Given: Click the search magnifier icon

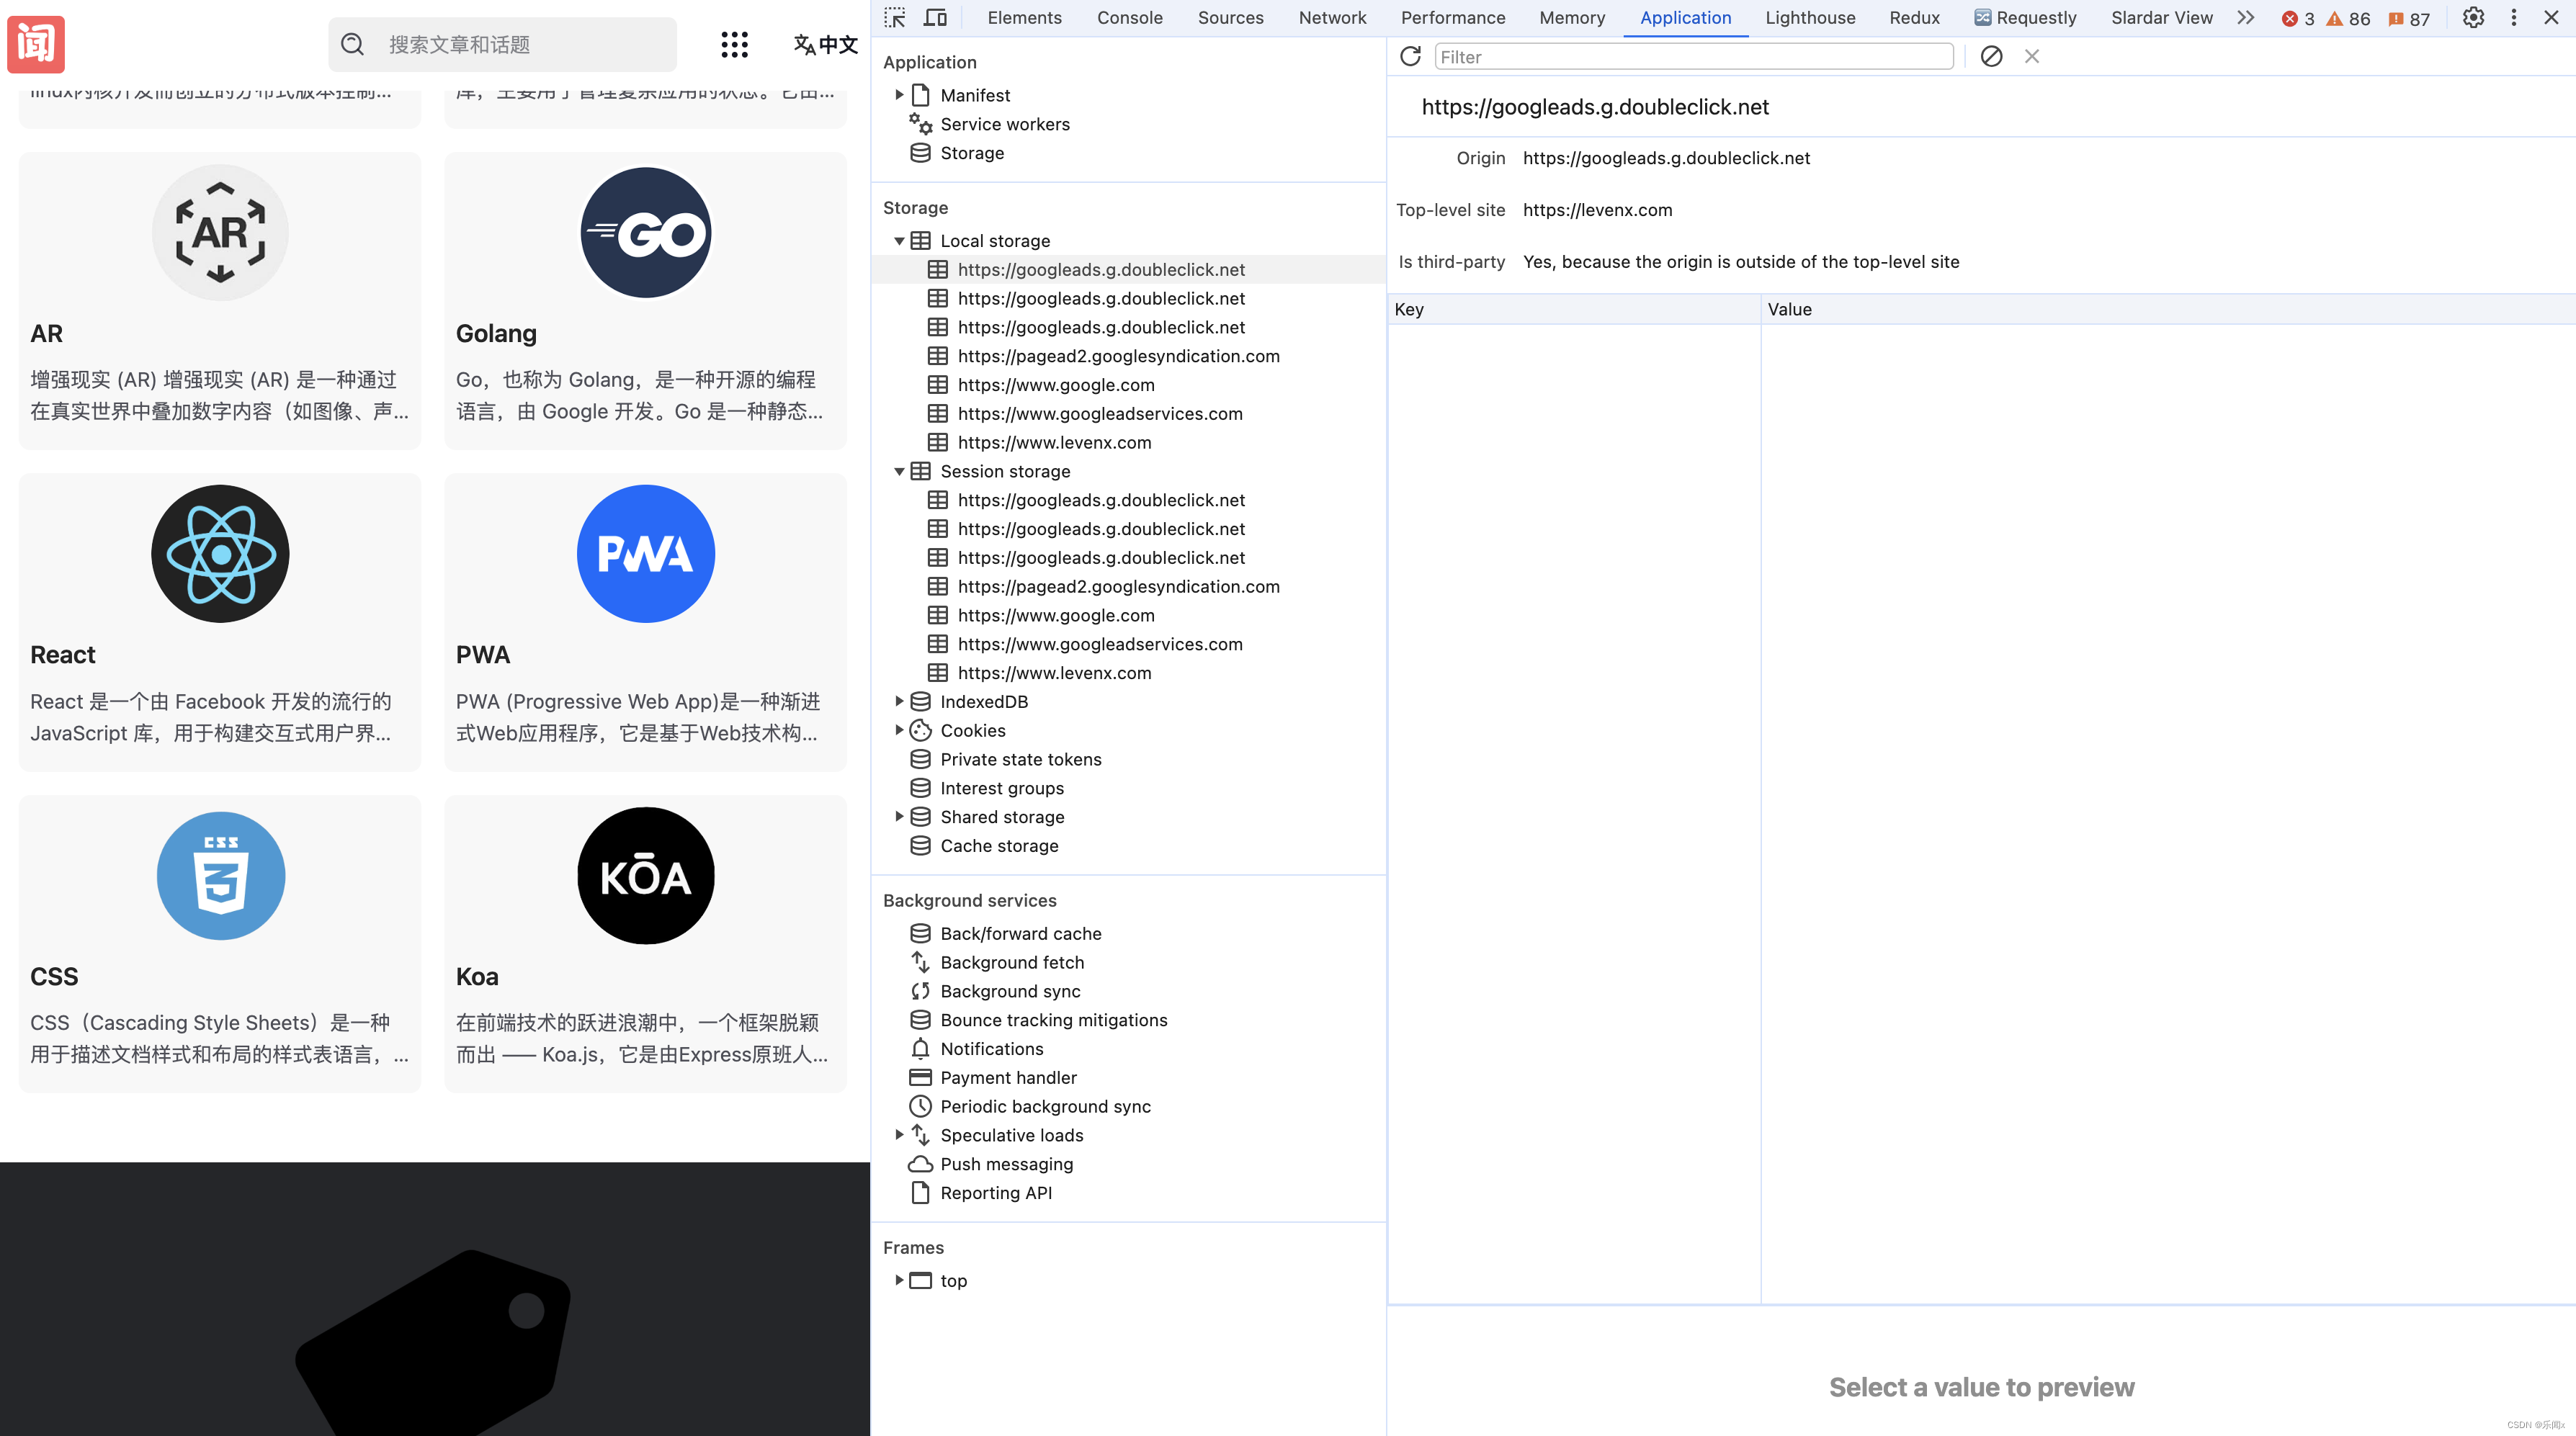Looking at the screenshot, I should coord(352,44).
